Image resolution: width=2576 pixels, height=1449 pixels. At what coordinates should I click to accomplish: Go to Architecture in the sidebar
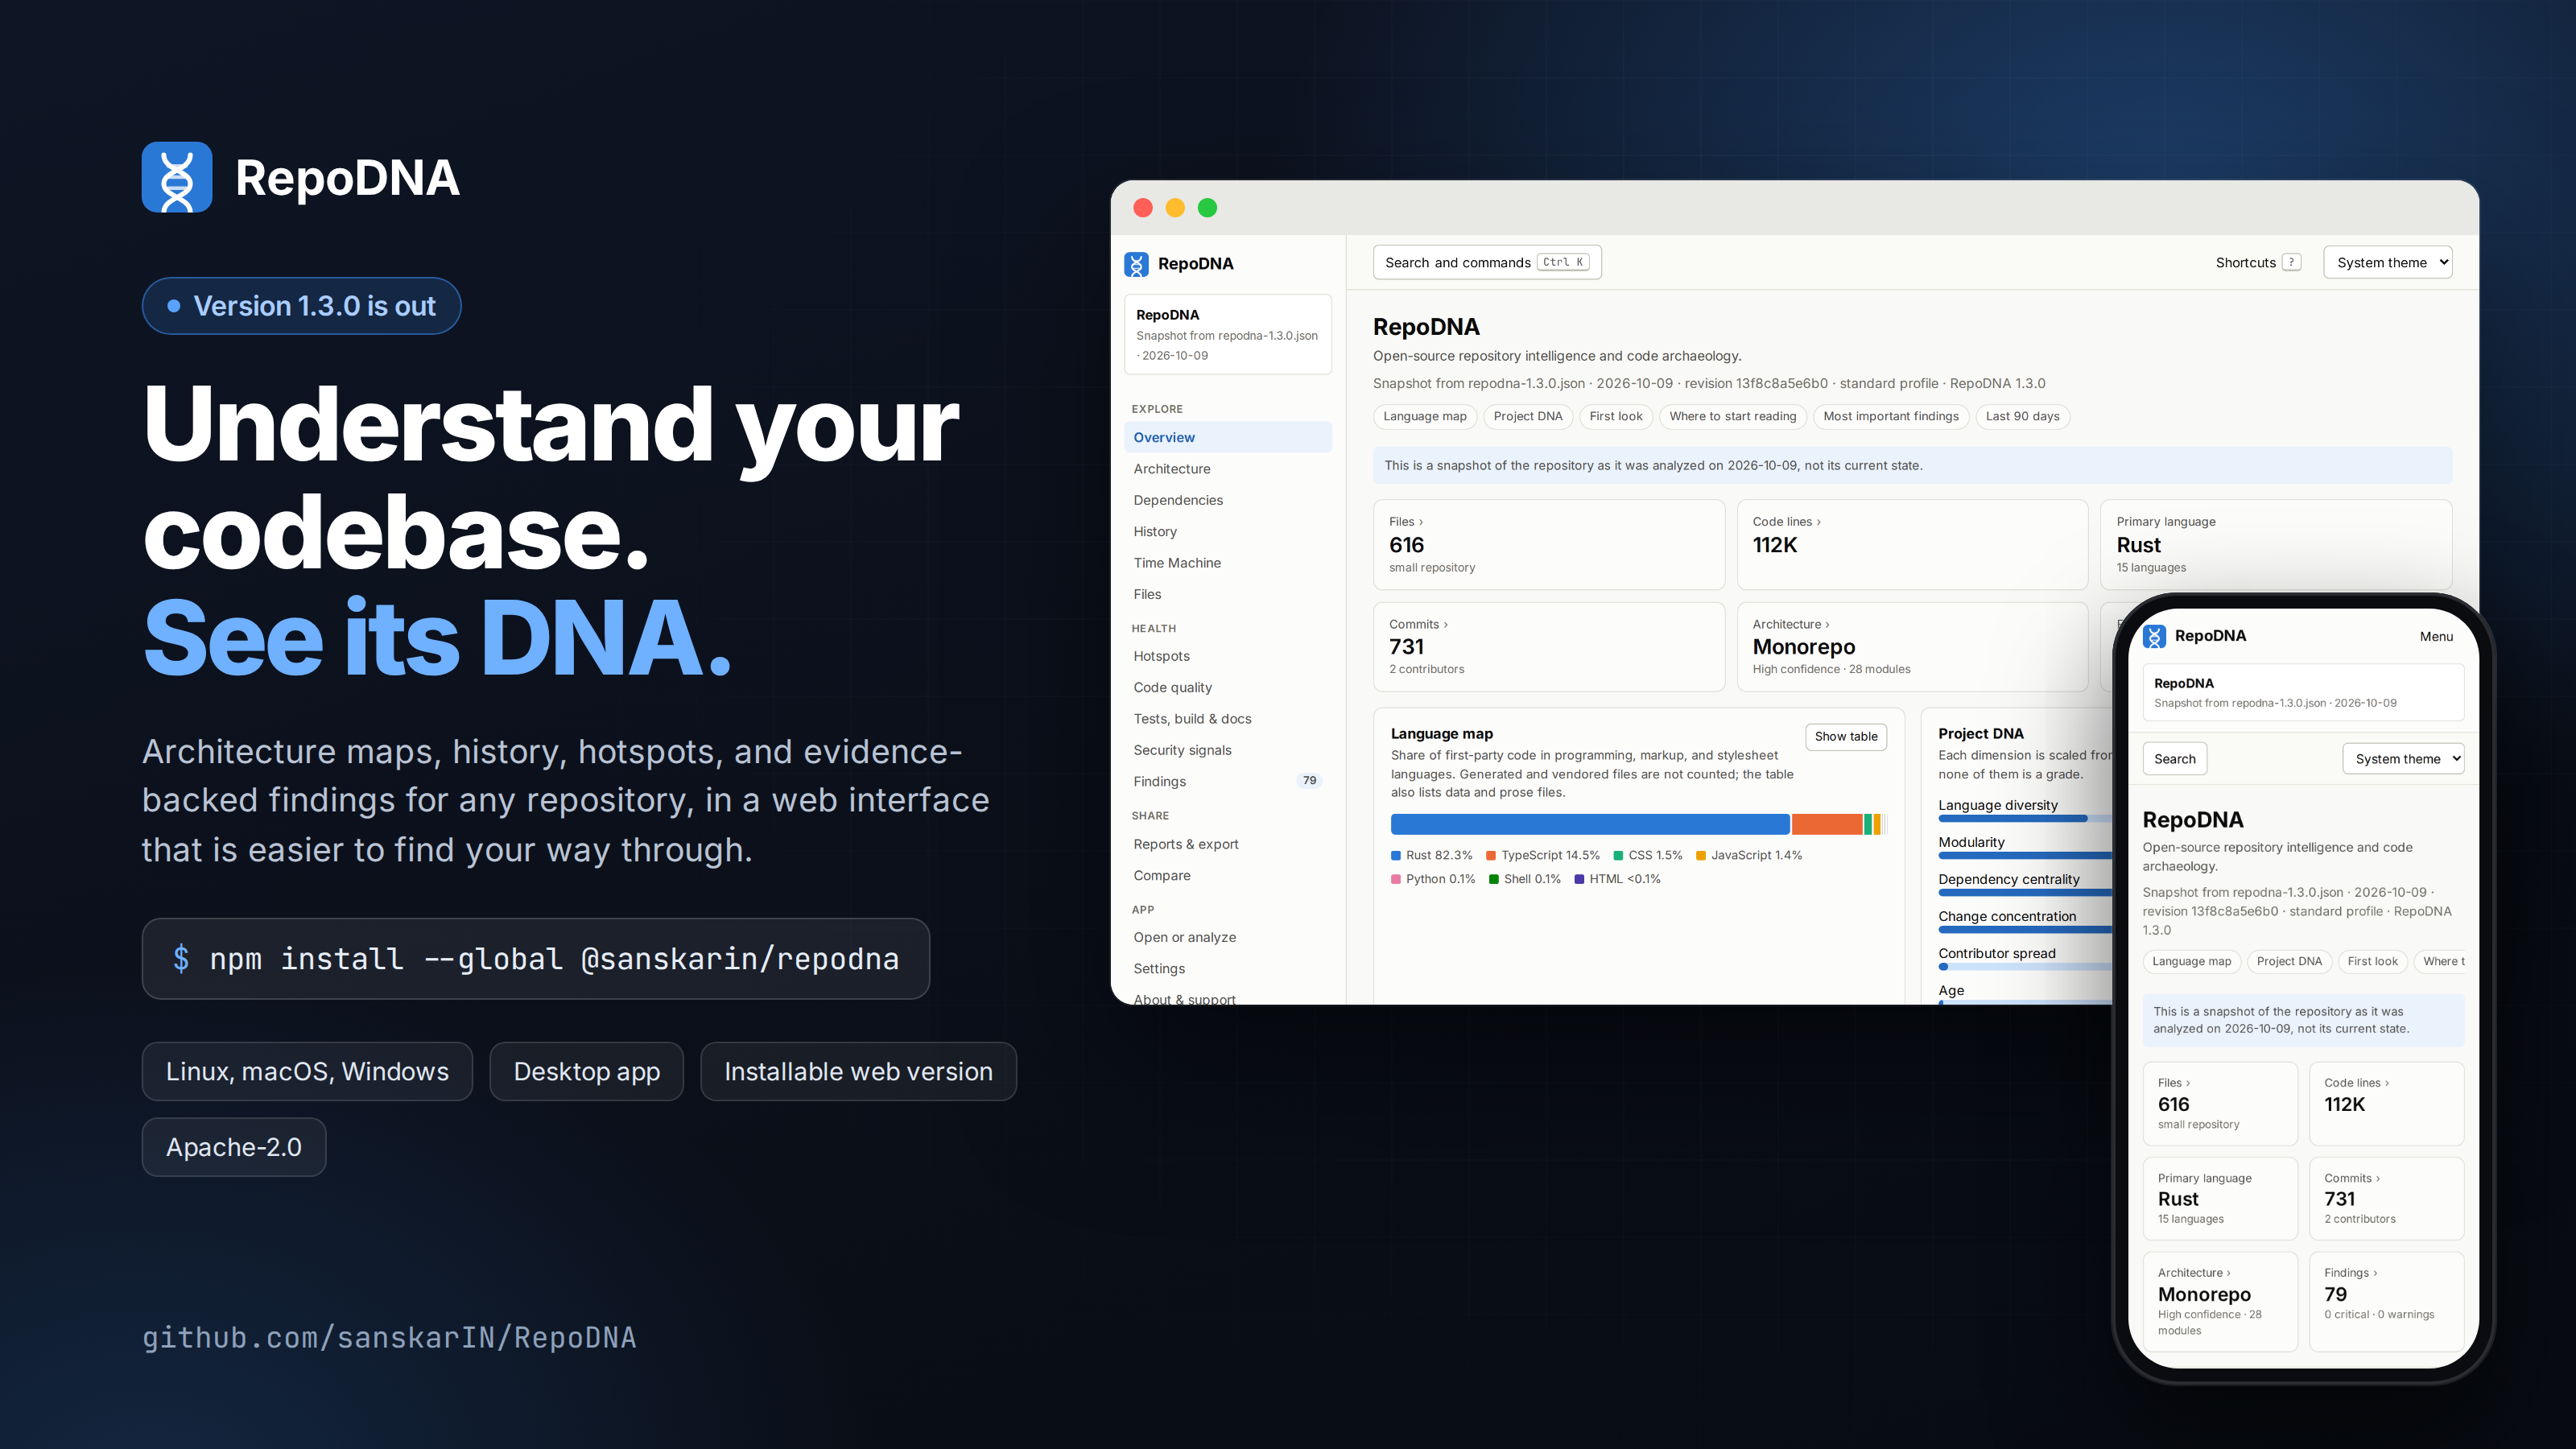point(1227,468)
